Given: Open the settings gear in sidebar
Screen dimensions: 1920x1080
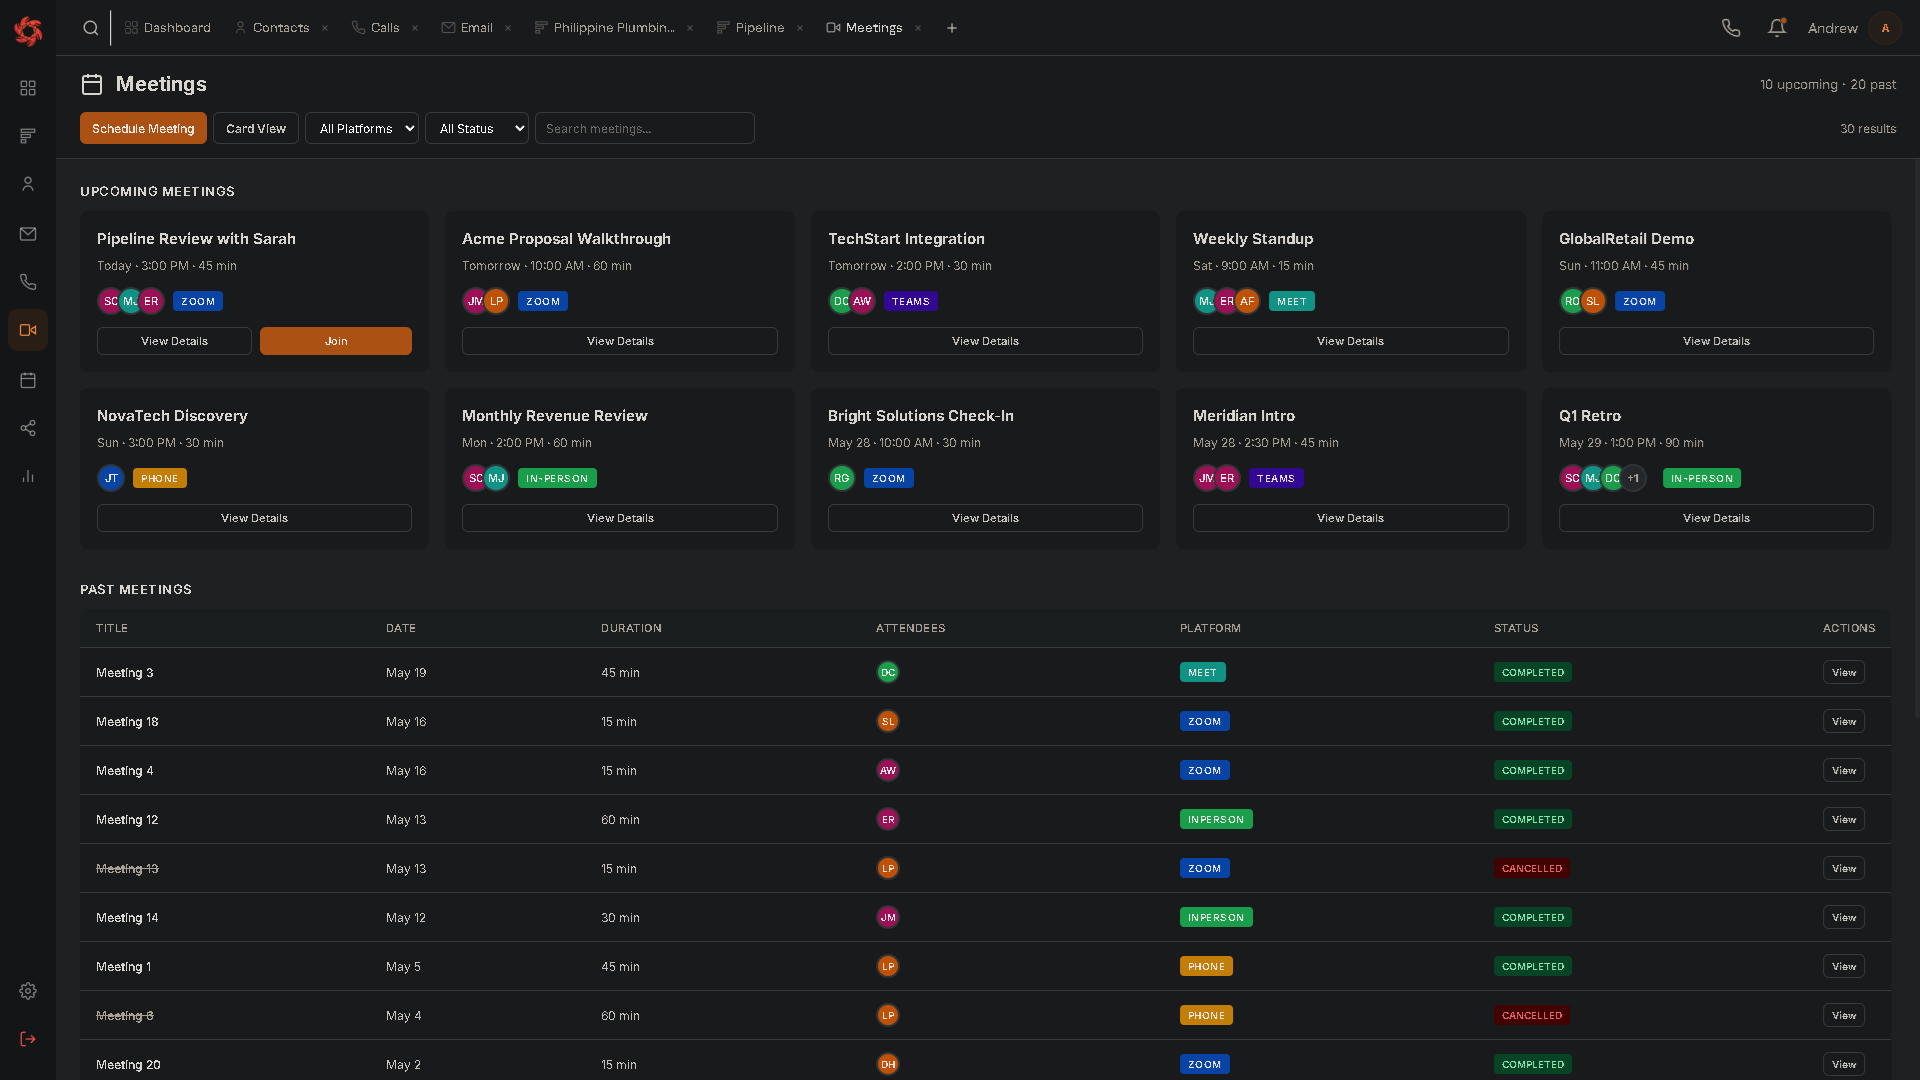Looking at the screenshot, I should click(x=28, y=991).
